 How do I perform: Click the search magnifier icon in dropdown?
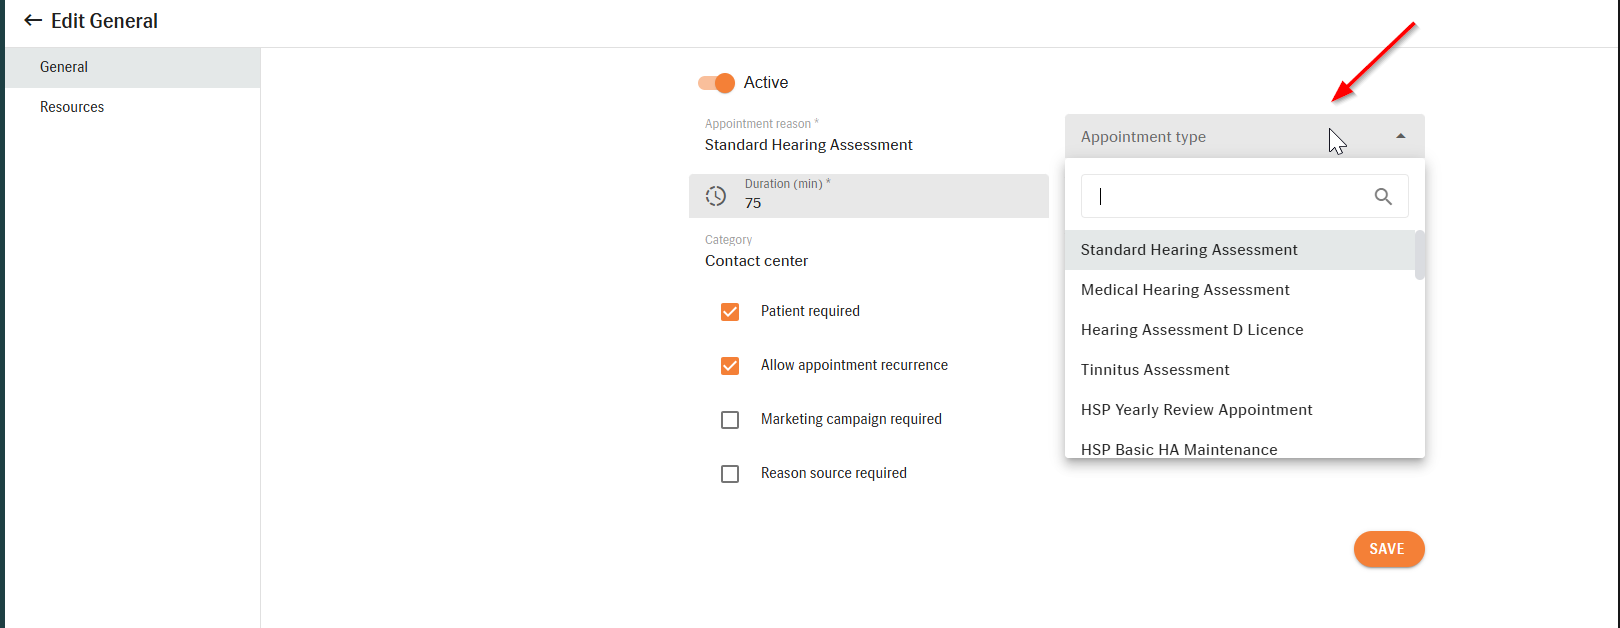click(1383, 196)
